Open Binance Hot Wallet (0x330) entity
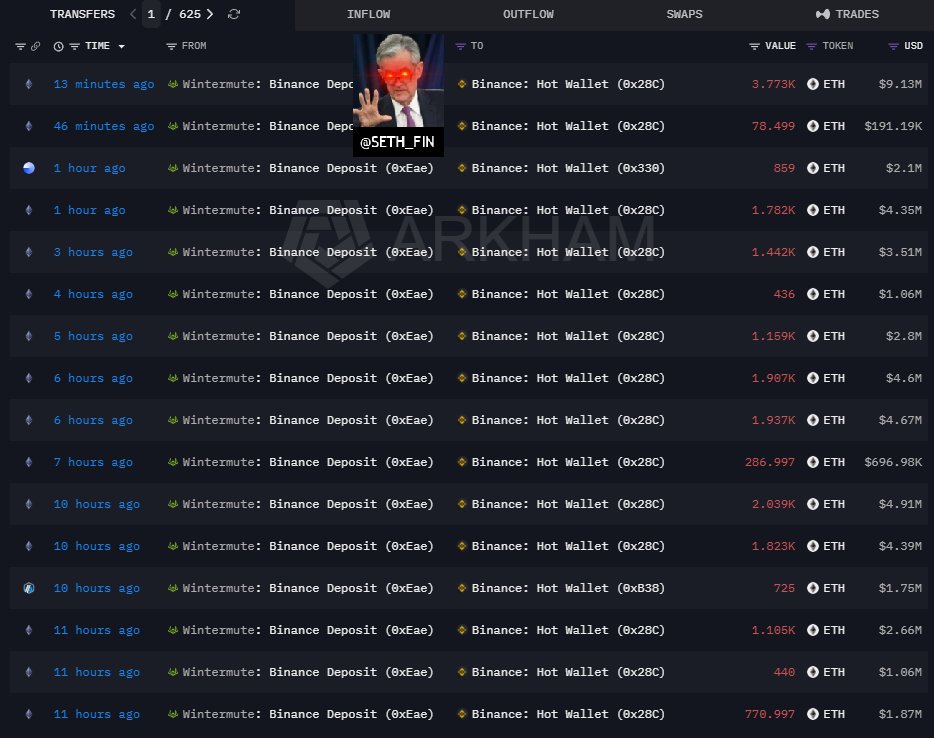934x738 pixels. coord(568,168)
